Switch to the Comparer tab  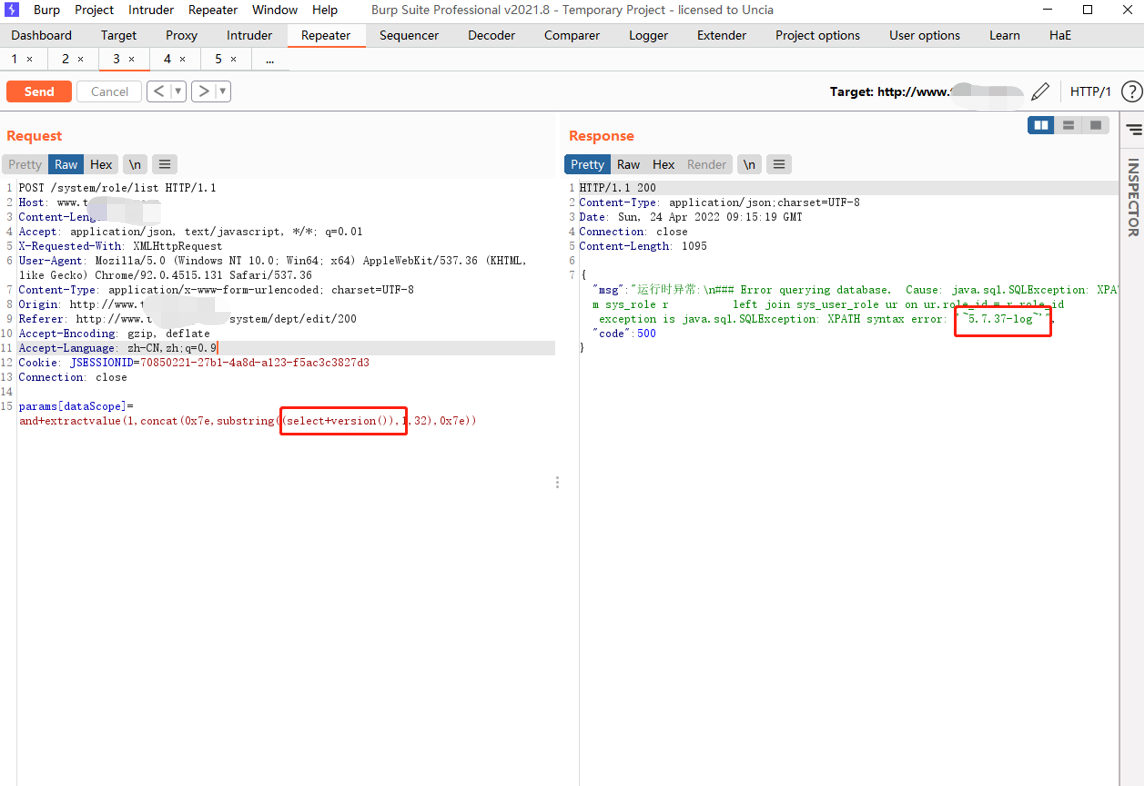[571, 35]
